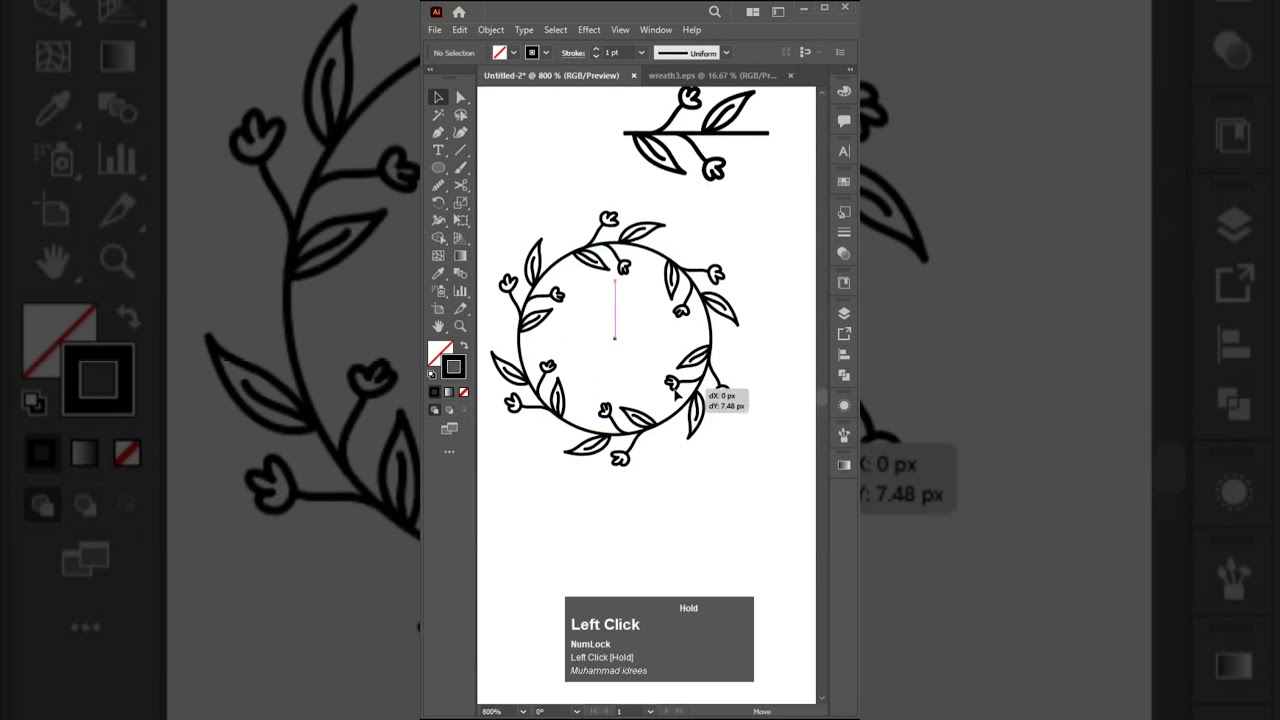The image size is (1280, 720).
Task: Click the Search magnifier in title bar
Action: point(715,12)
